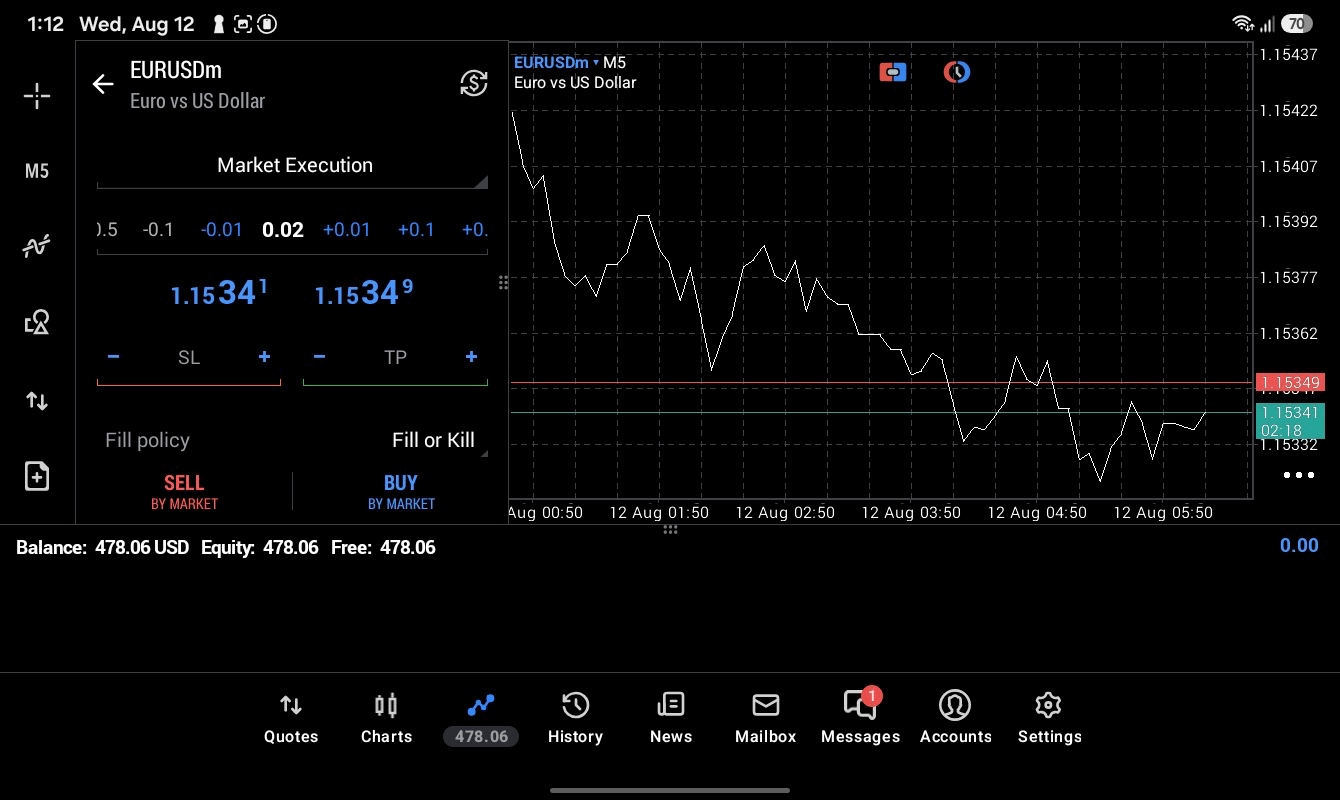This screenshot has height=800, width=1340.
Task: Tap the trade arrows icon in sidebar
Action: point(37,401)
